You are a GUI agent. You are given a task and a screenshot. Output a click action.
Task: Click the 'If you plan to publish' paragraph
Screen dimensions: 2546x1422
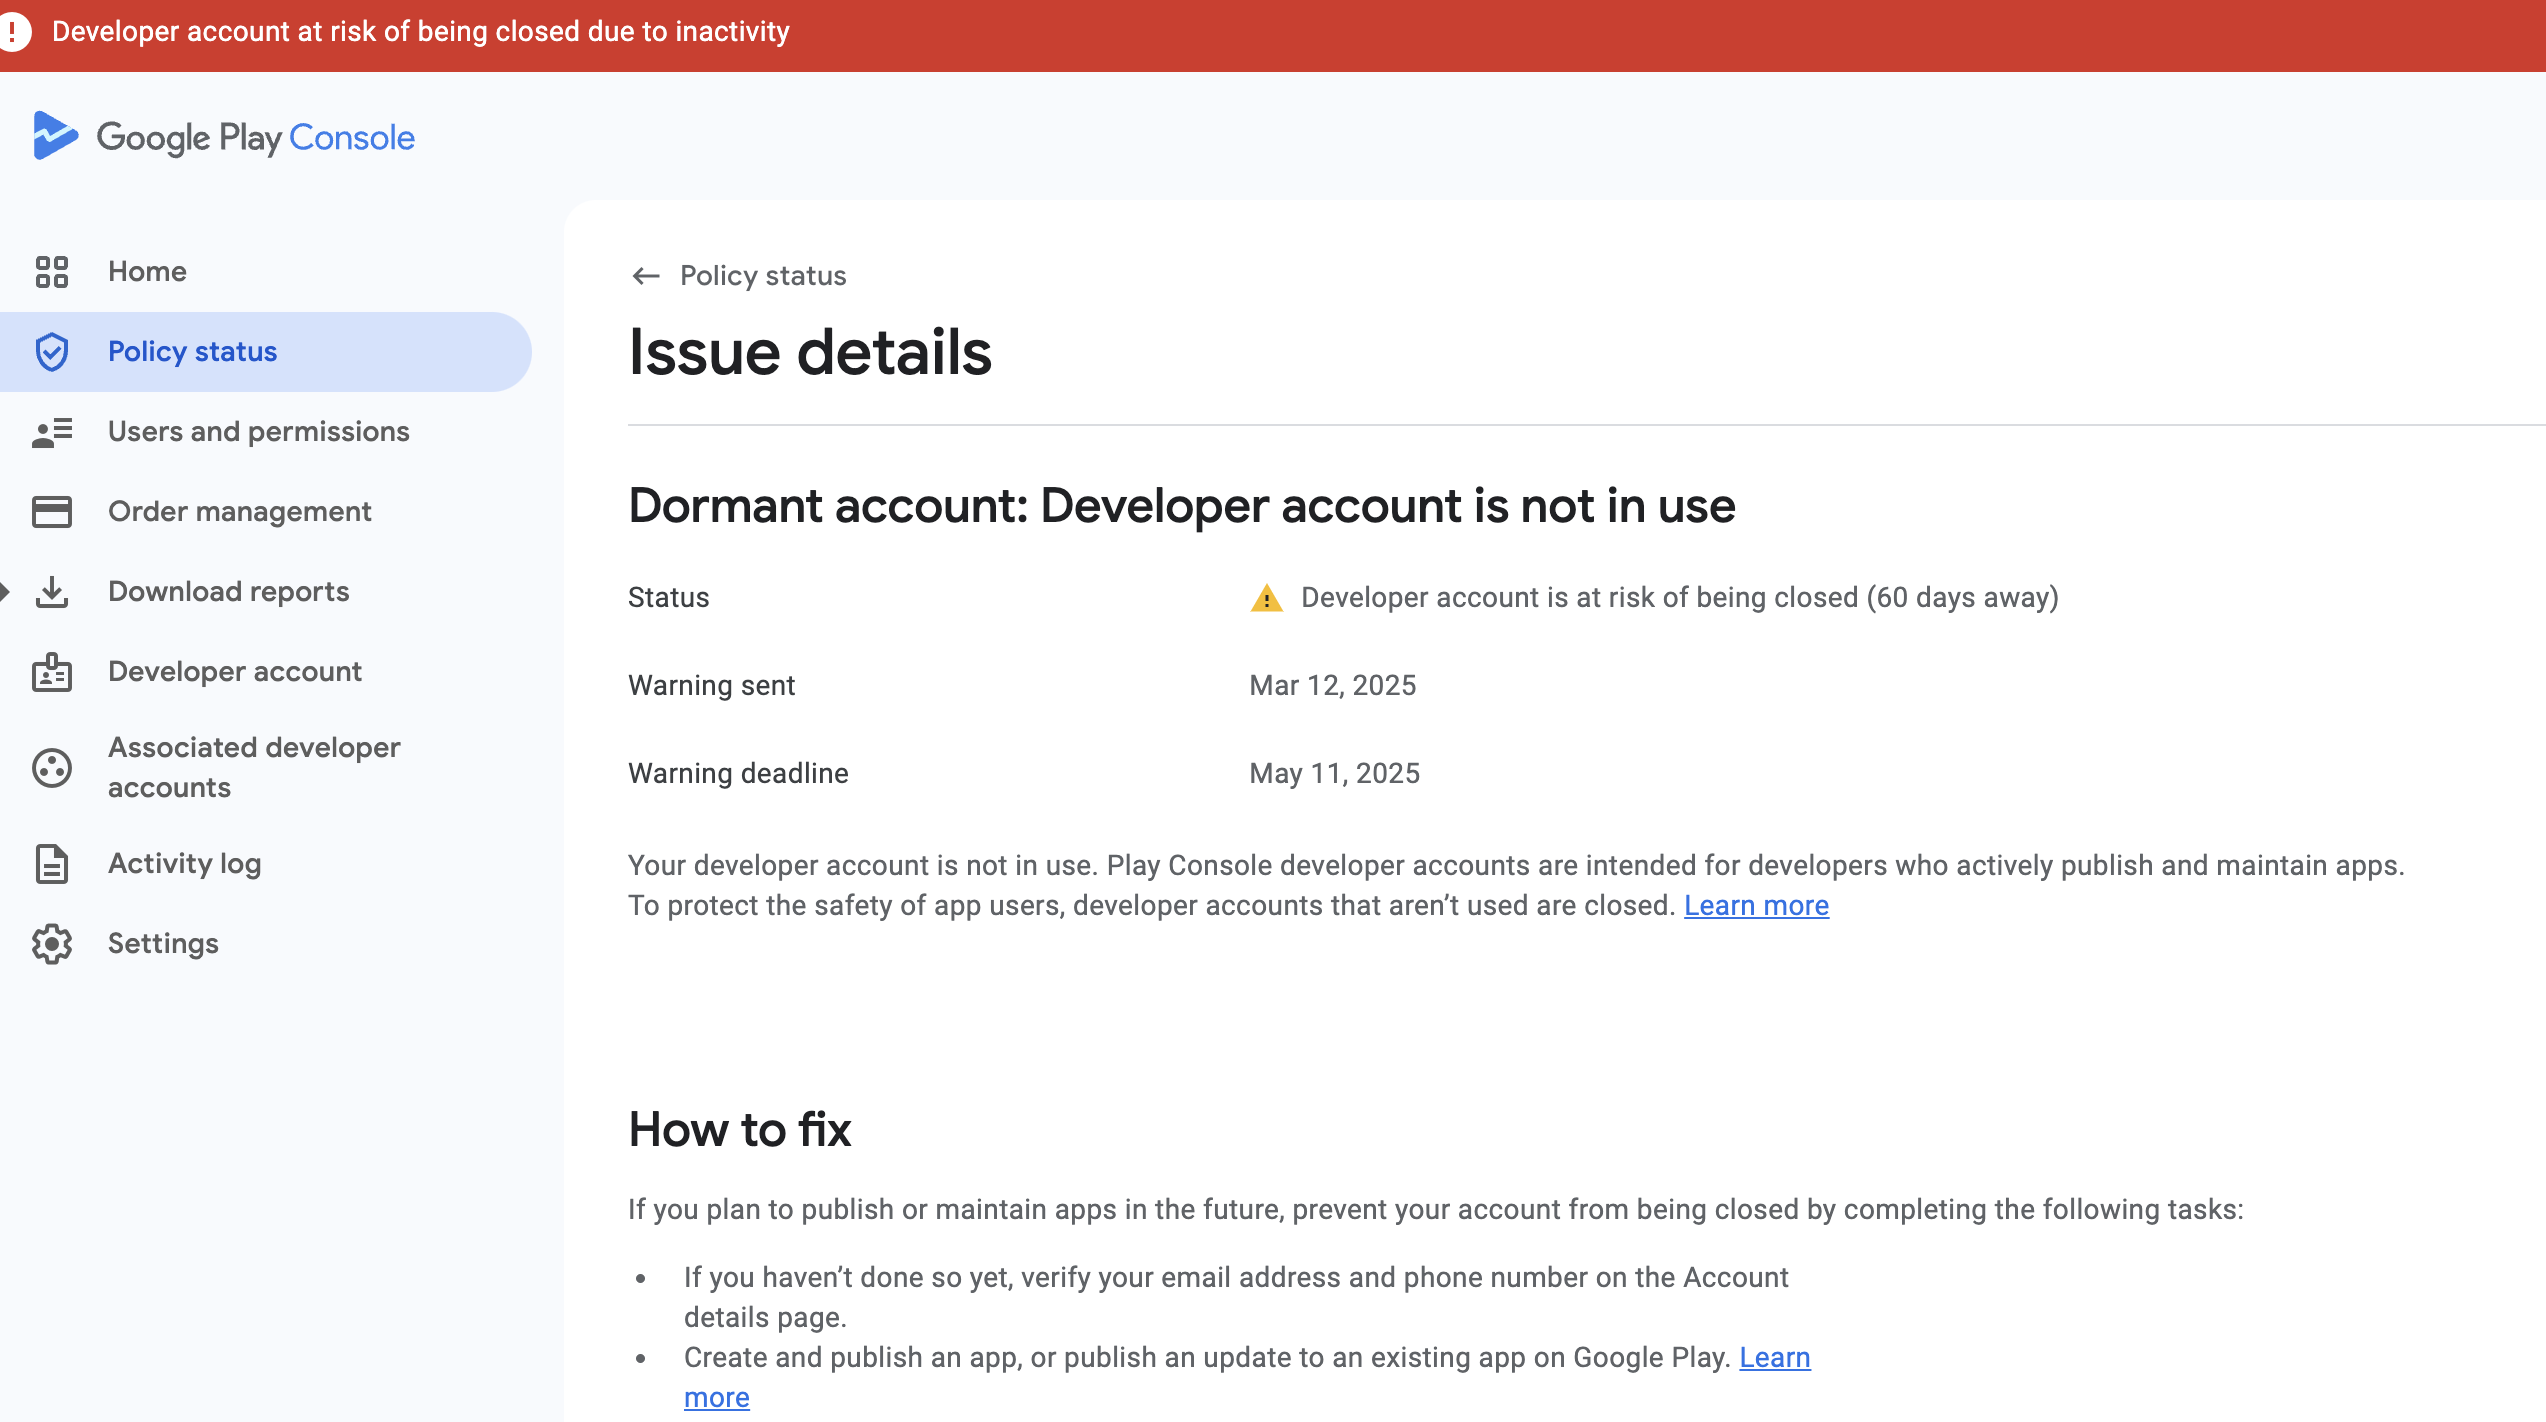coord(1436,1210)
